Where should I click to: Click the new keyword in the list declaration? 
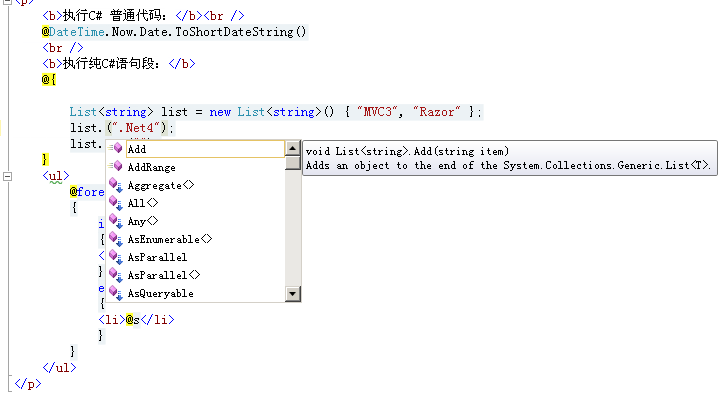coord(220,112)
